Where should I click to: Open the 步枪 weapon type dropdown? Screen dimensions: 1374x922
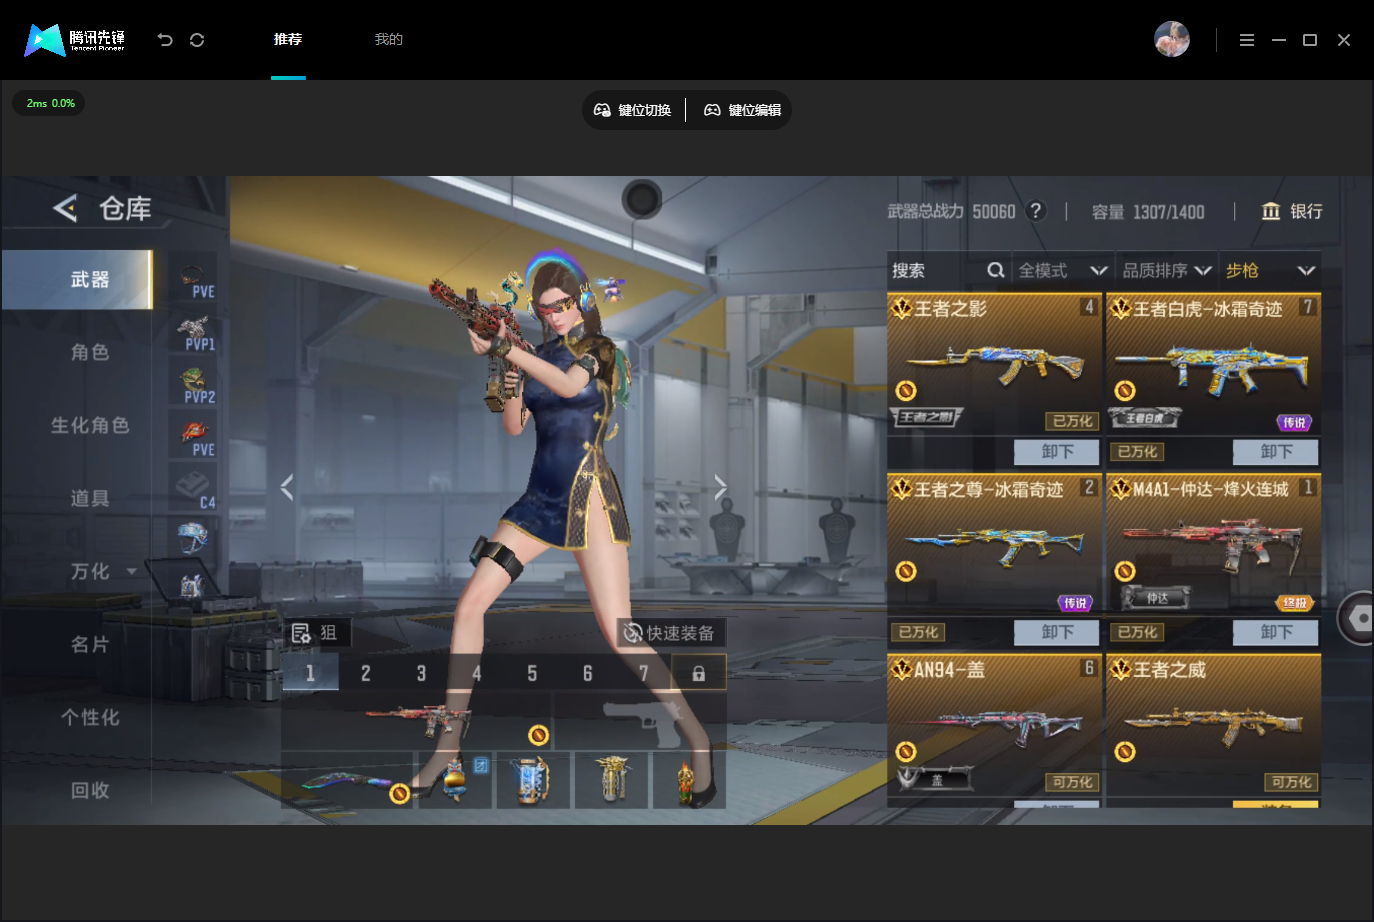[x=1270, y=270]
